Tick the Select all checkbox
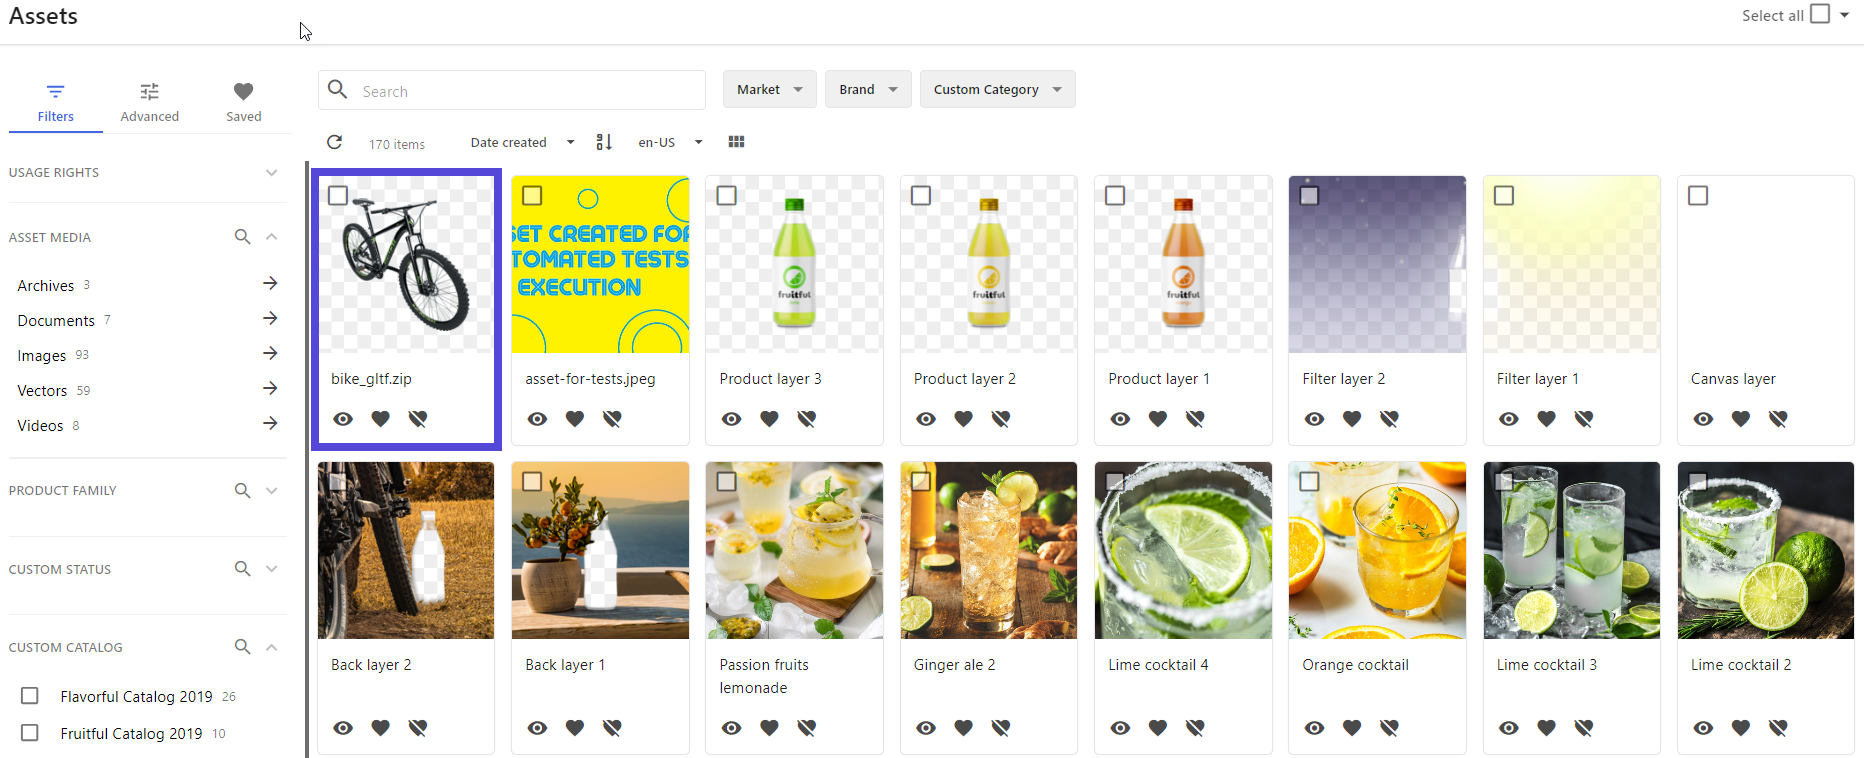This screenshot has width=1864, height=758. click(1820, 15)
